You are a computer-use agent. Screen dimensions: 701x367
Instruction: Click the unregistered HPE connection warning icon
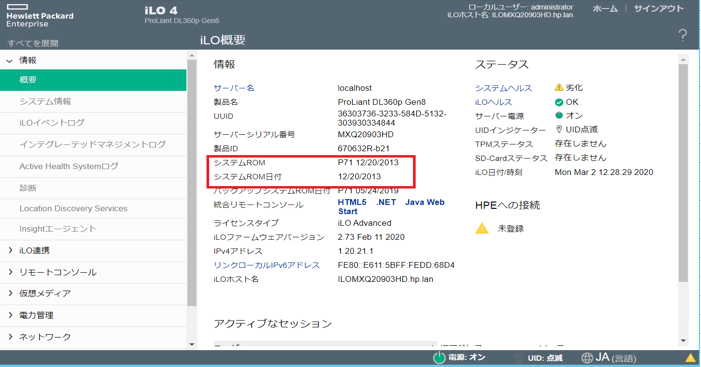pos(482,228)
